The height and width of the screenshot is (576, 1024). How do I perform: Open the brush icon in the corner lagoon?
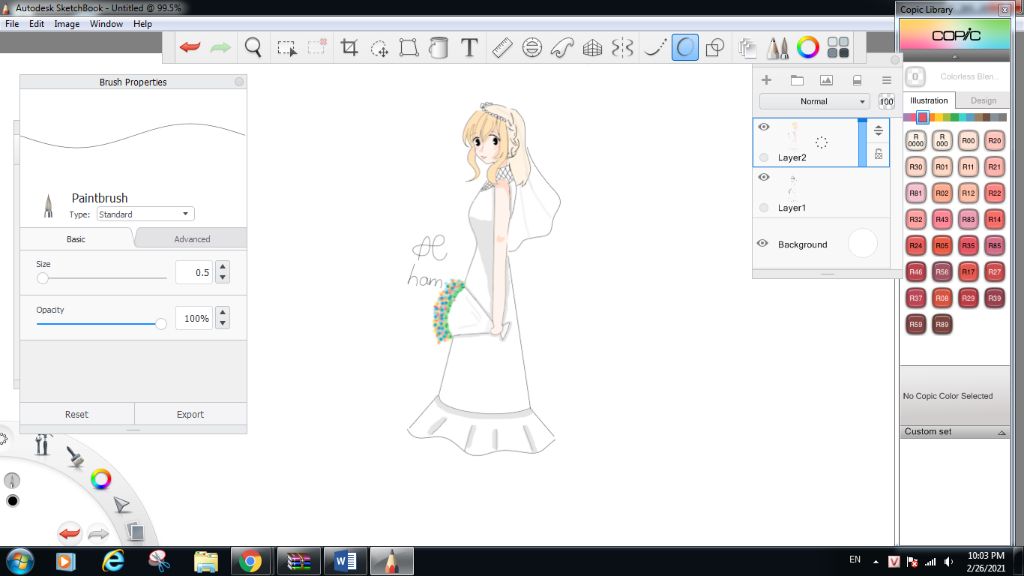pos(75,456)
